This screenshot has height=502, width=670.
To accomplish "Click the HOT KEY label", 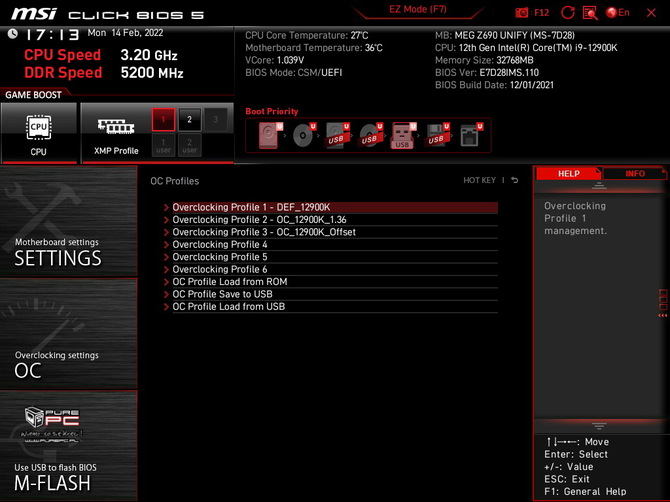I will pyautogui.click(x=479, y=180).
